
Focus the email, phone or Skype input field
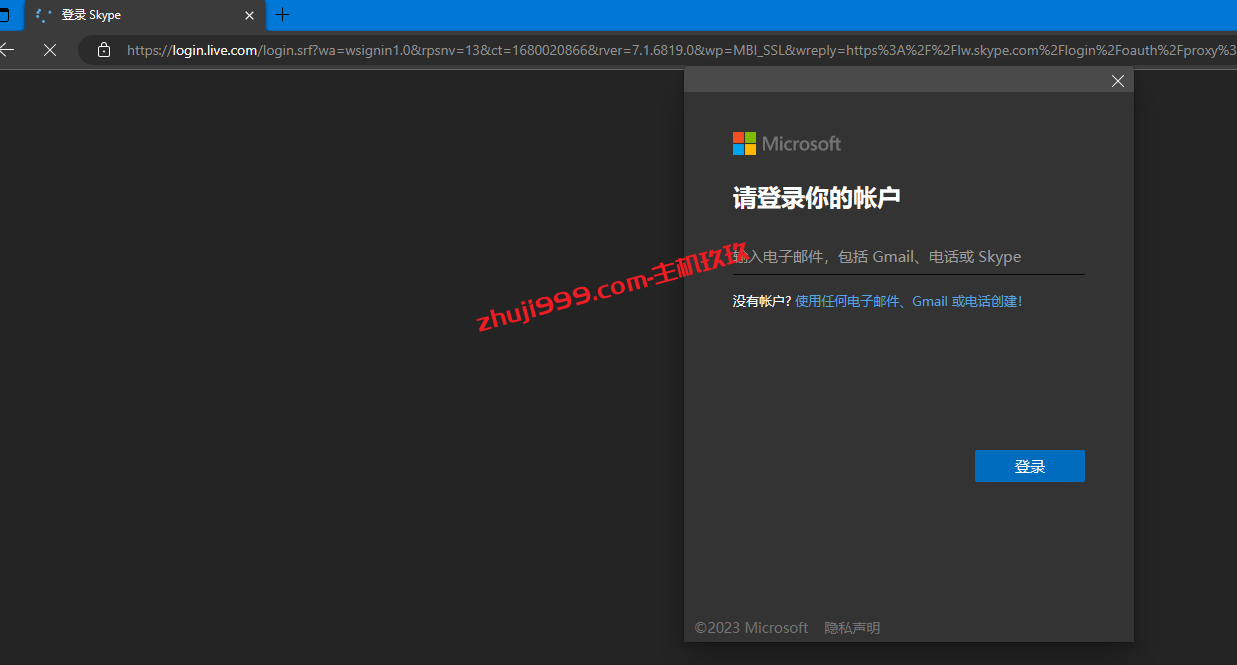point(908,257)
